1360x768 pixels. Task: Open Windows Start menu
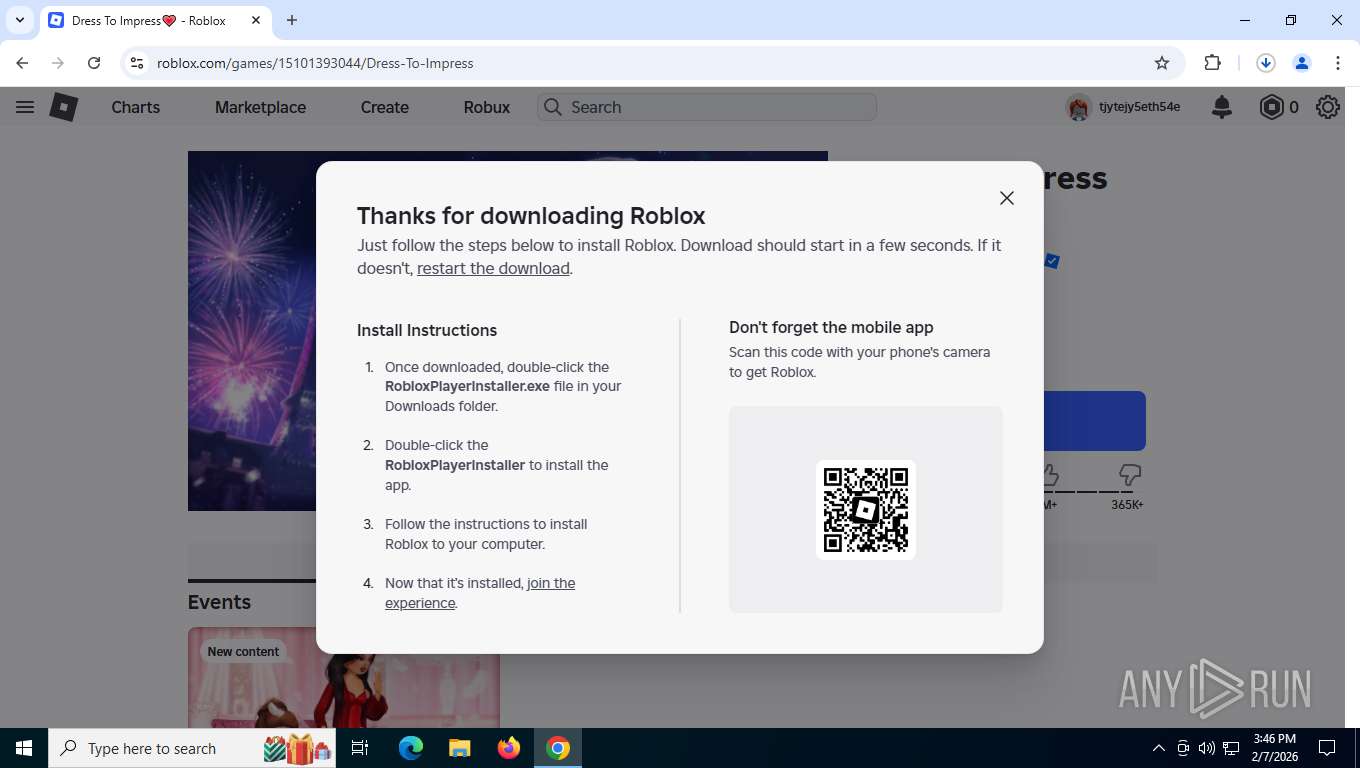pos(23,748)
